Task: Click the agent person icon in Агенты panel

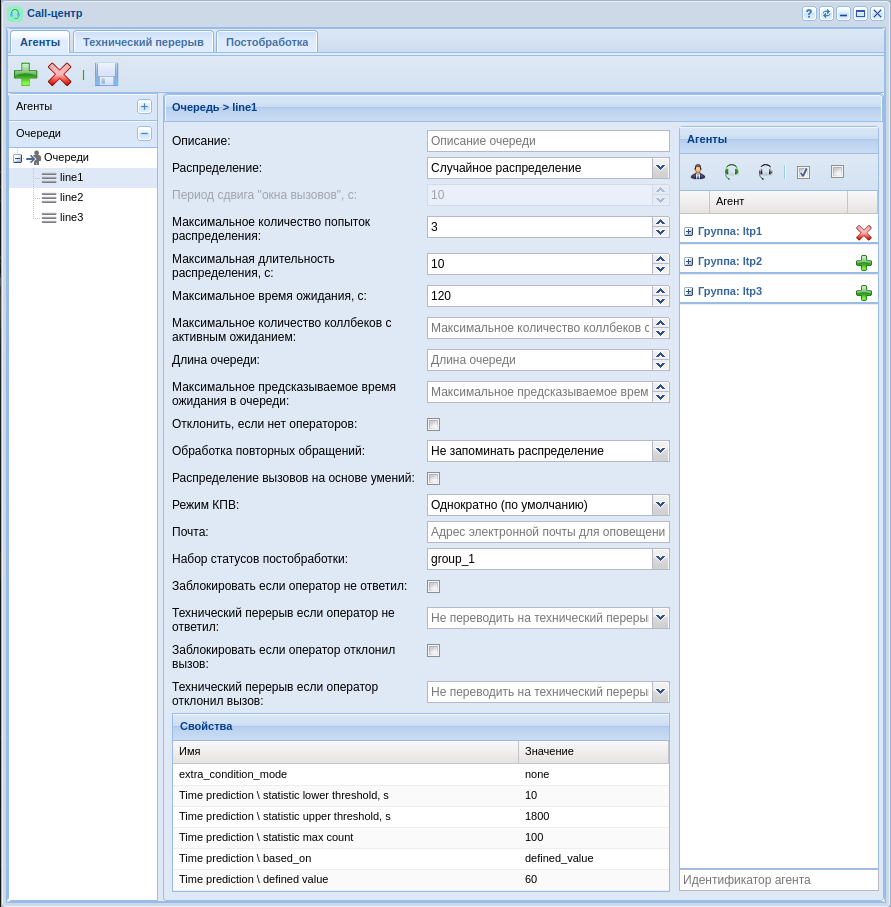Action: (698, 172)
